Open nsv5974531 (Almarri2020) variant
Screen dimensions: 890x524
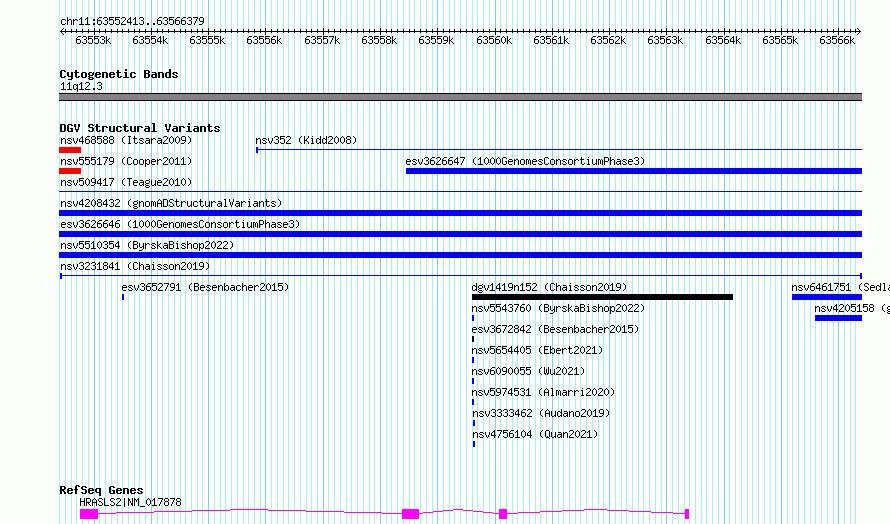pos(543,392)
